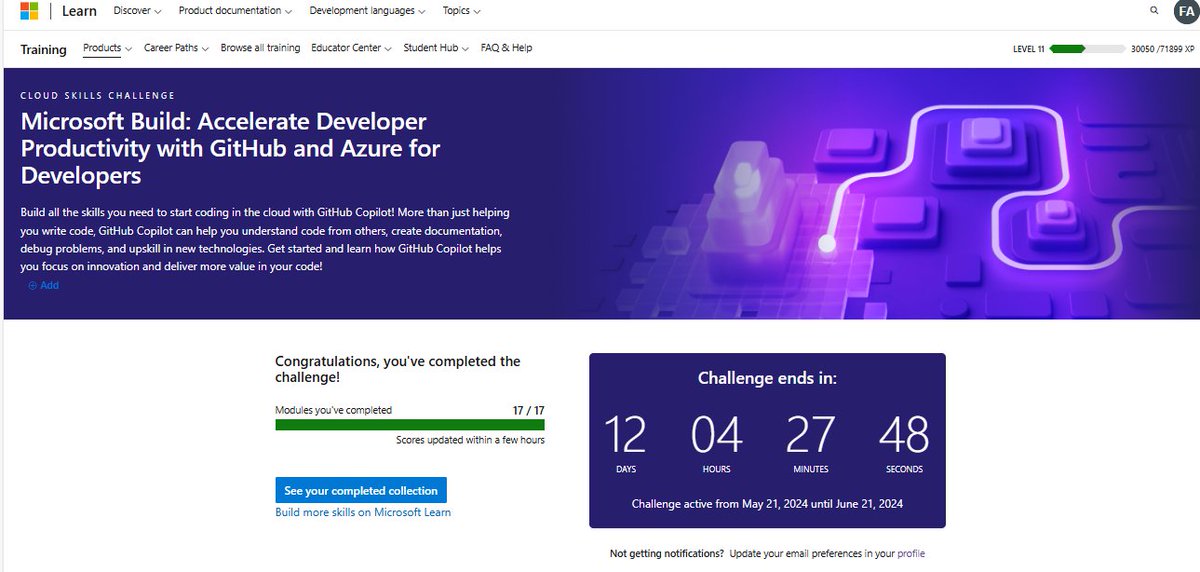Expand the Topics dropdown
This screenshot has width=1200, height=572.
click(x=461, y=11)
